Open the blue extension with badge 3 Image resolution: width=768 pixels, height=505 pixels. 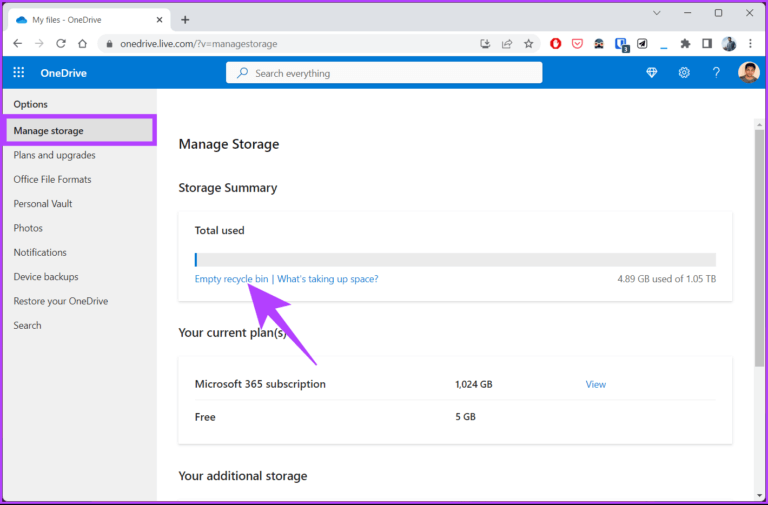tap(621, 45)
